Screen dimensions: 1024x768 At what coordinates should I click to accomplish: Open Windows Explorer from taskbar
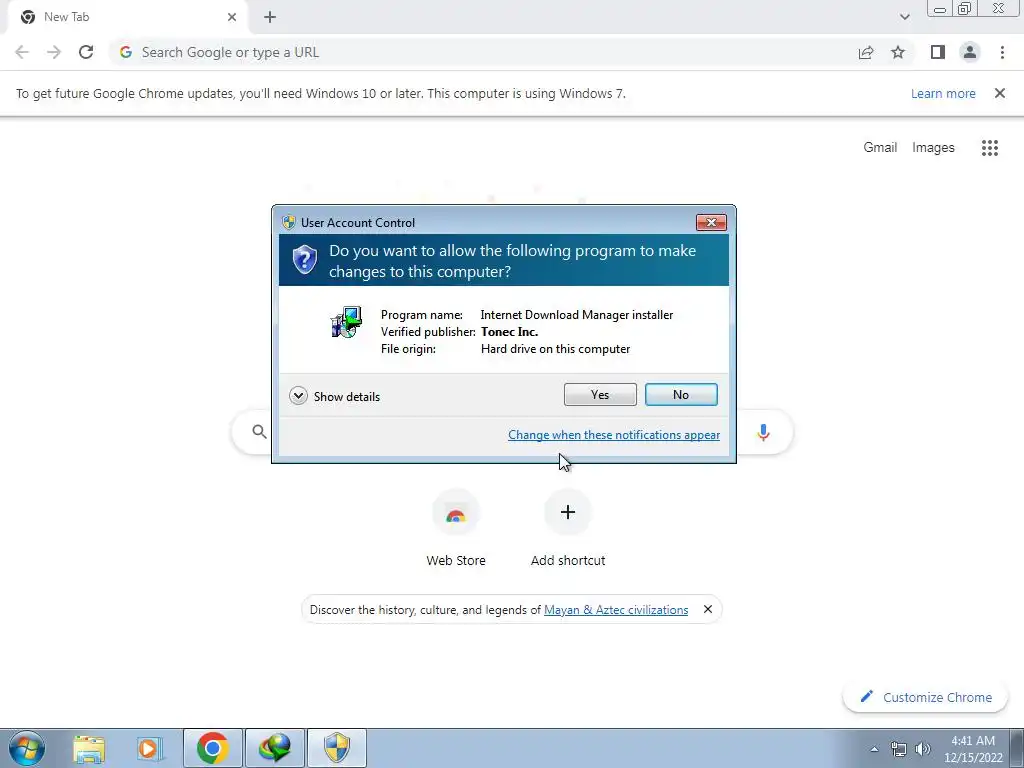[x=89, y=748]
